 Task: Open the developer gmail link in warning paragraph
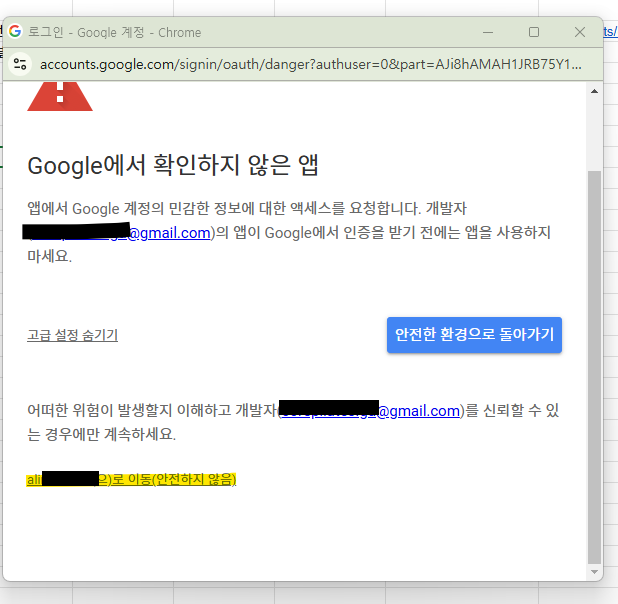(370, 411)
